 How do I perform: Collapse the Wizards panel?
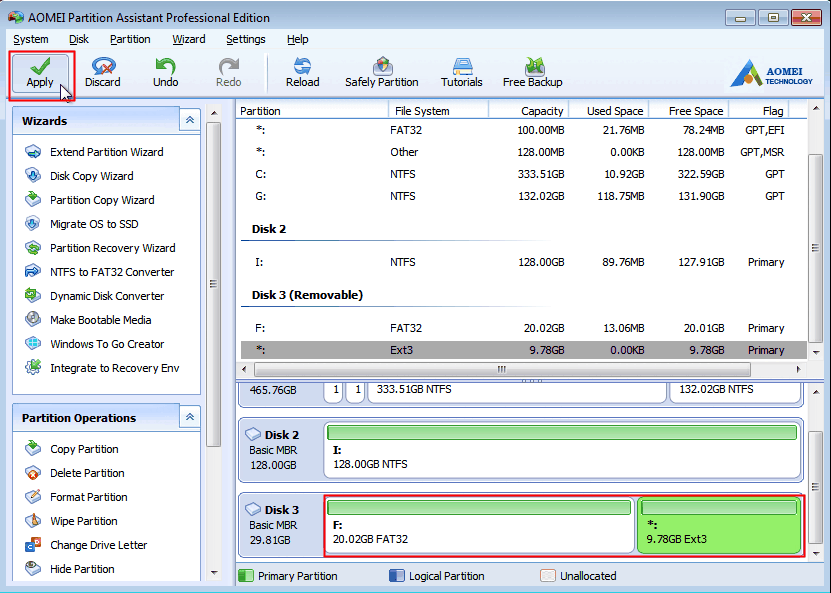coord(190,120)
